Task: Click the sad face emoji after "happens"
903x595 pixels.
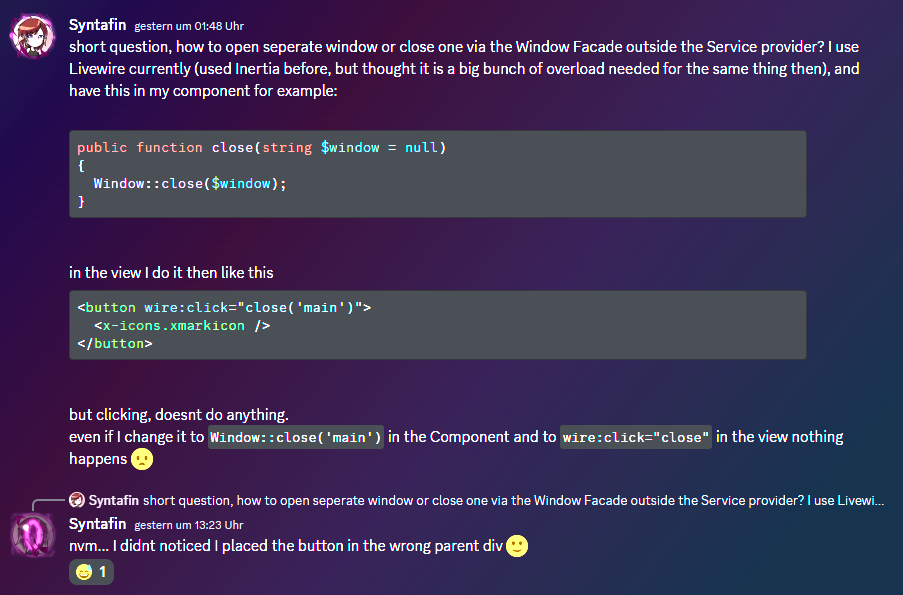Action: point(143,459)
